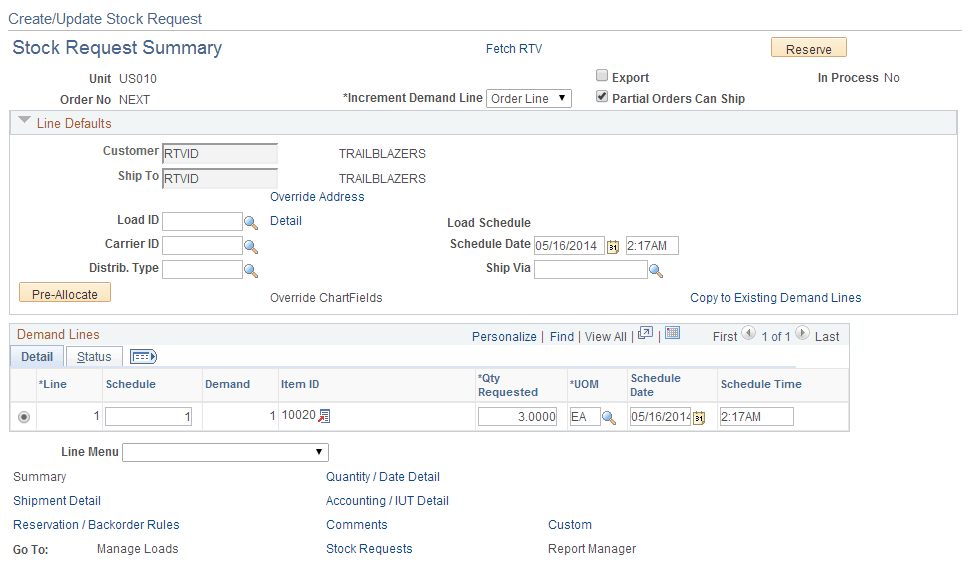
Task: Uncheck Partial Orders Can Ship
Action: (x=602, y=97)
